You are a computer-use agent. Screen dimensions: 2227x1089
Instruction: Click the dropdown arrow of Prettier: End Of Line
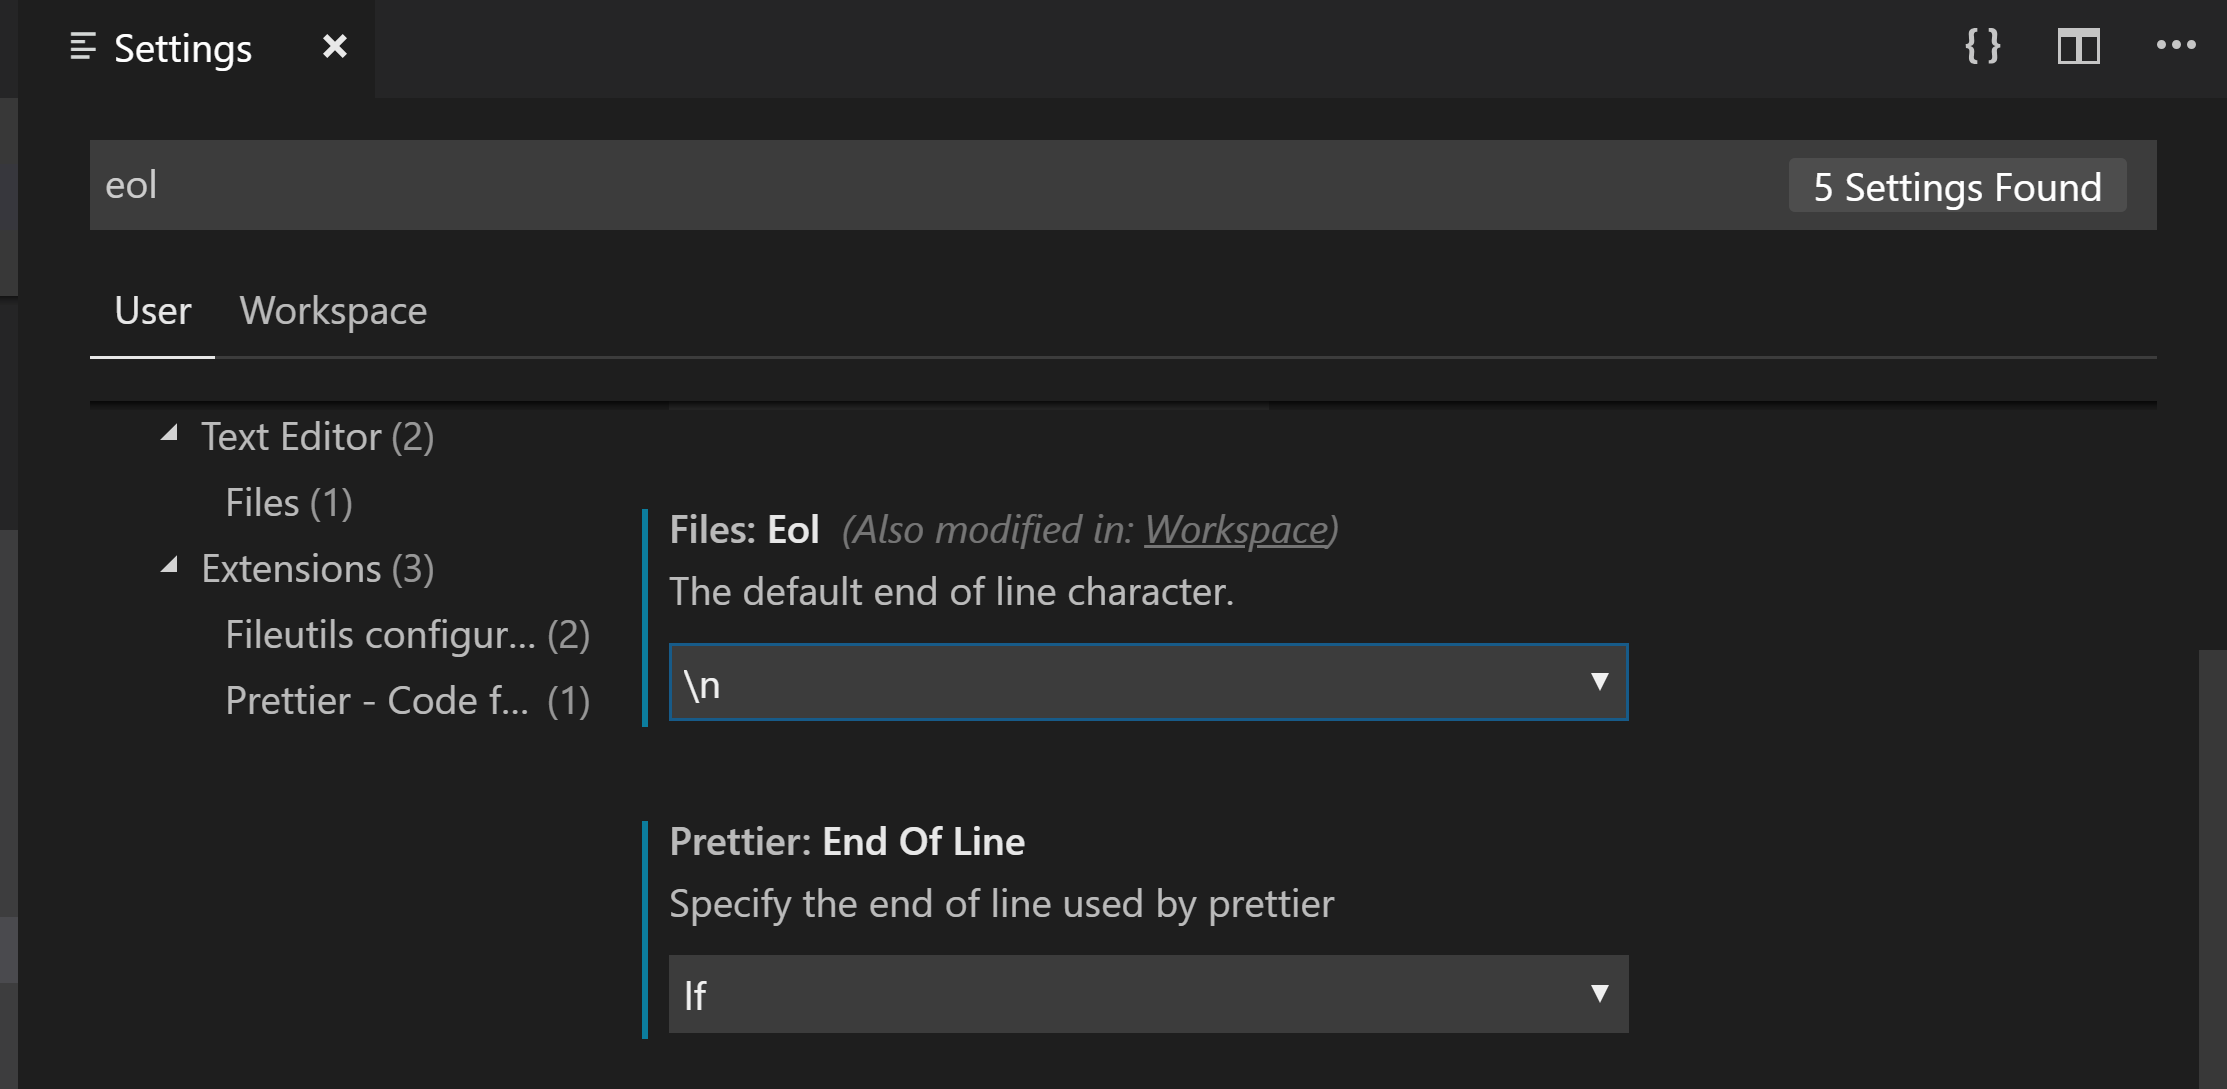(1600, 994)
